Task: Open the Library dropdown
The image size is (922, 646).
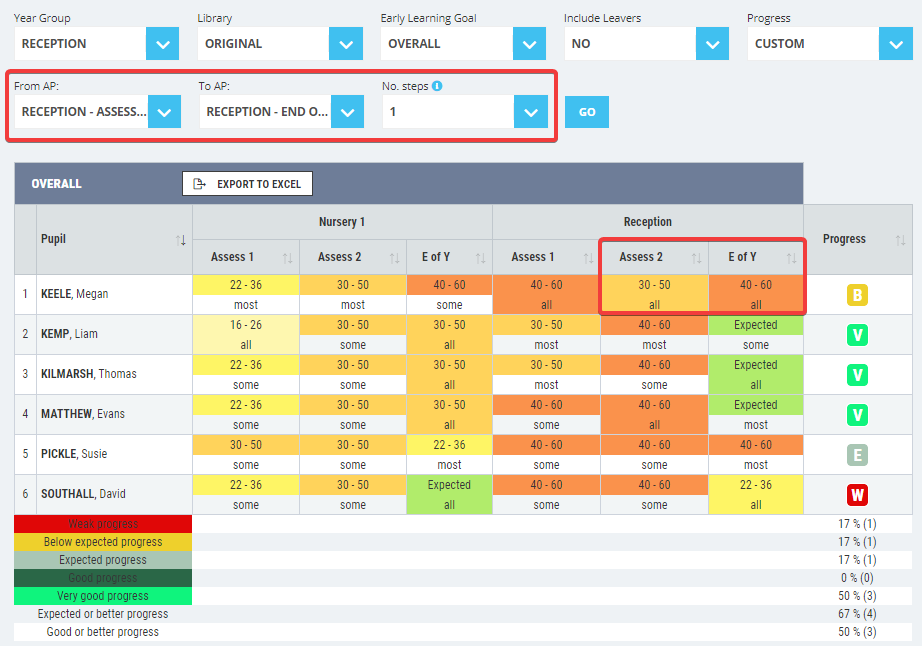Action: 345,43
